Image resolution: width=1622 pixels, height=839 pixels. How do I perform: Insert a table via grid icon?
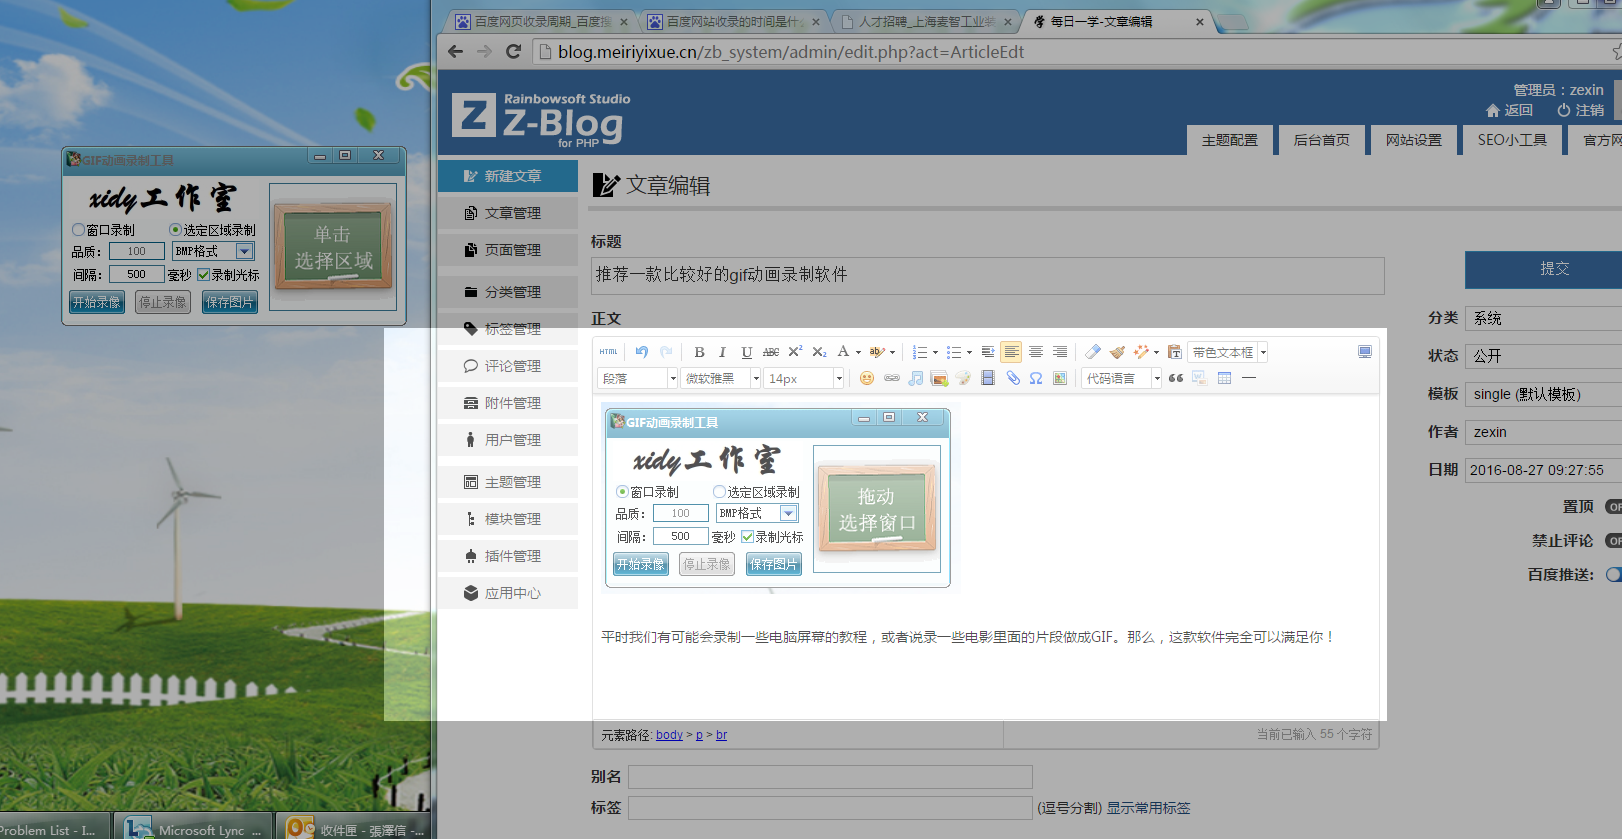click(x=1224, y=378)
